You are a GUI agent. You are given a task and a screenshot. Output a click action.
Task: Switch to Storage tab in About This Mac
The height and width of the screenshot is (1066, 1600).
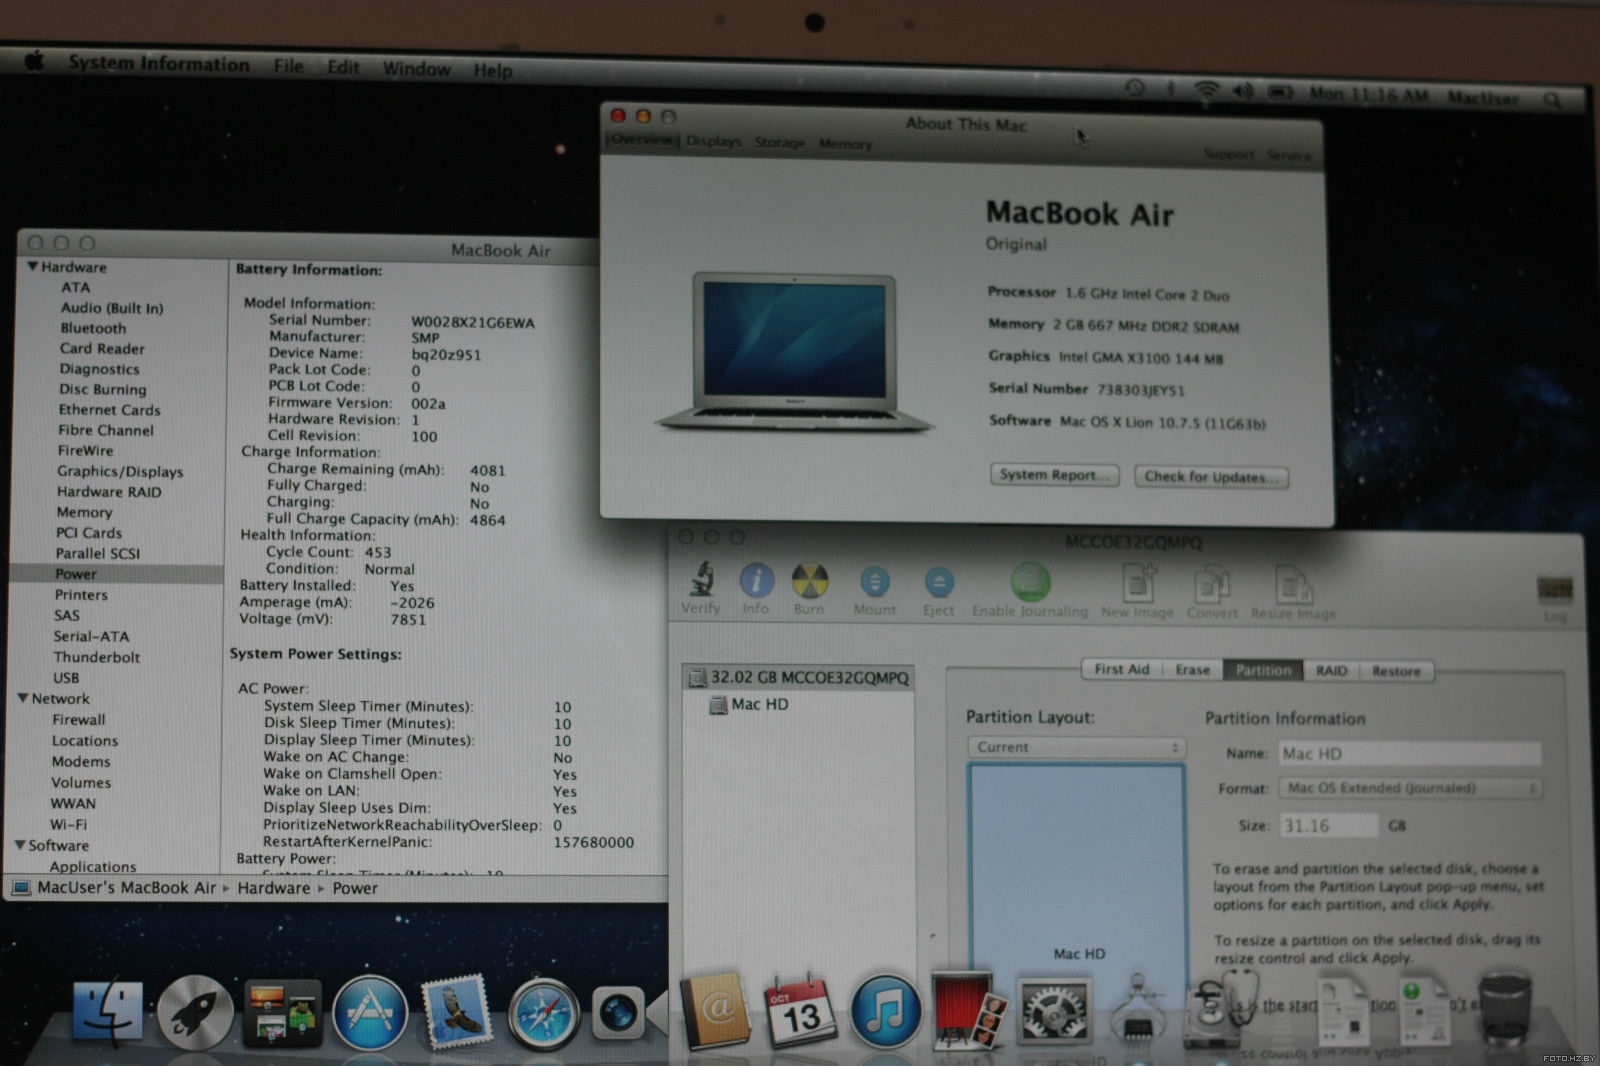click(780, 143)
